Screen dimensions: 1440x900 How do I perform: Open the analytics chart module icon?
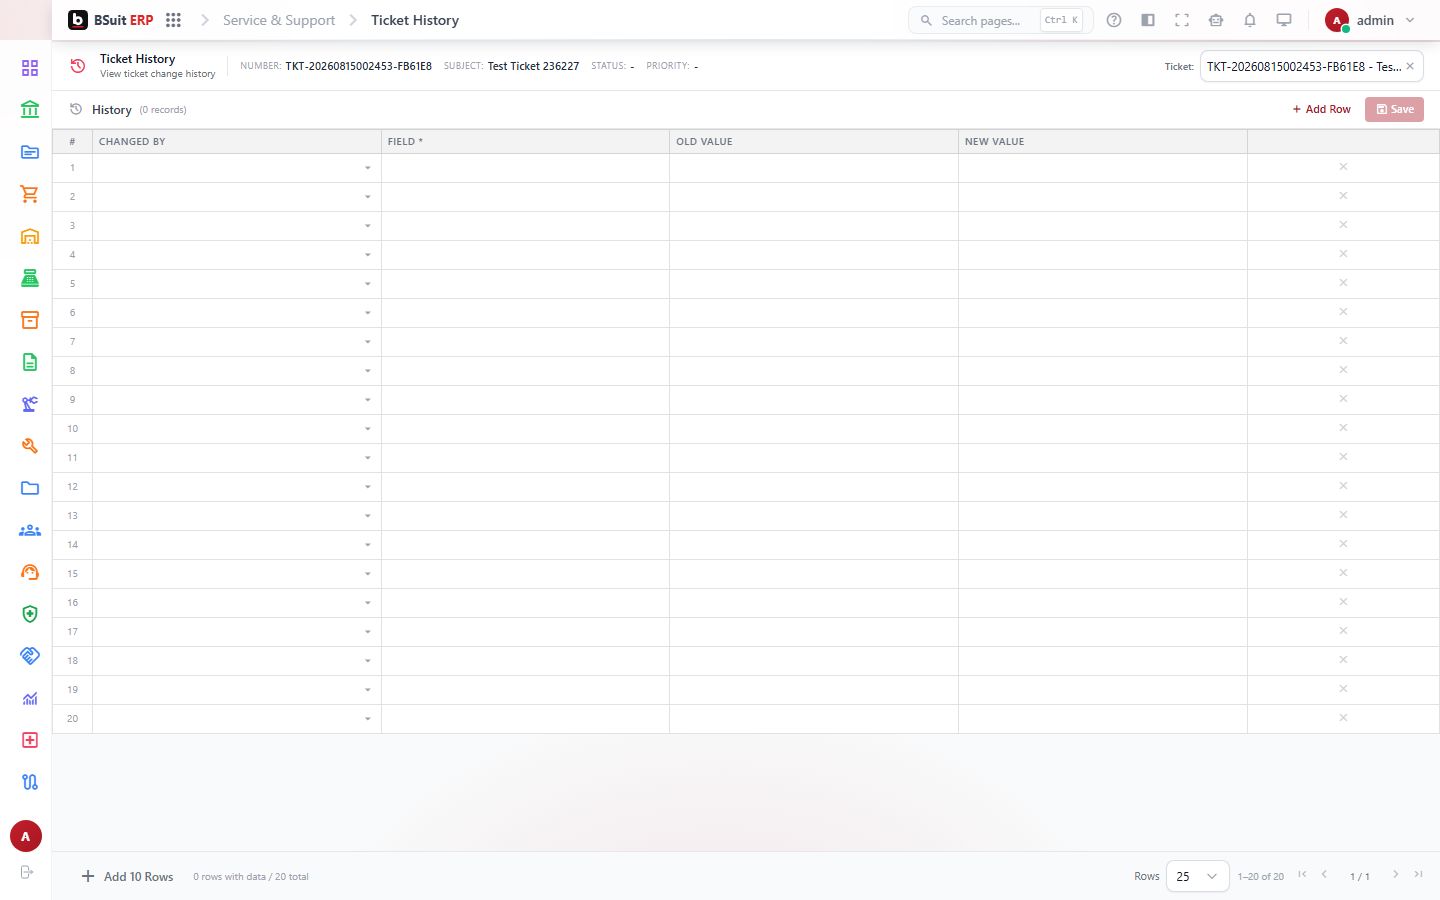click(30, 698)
